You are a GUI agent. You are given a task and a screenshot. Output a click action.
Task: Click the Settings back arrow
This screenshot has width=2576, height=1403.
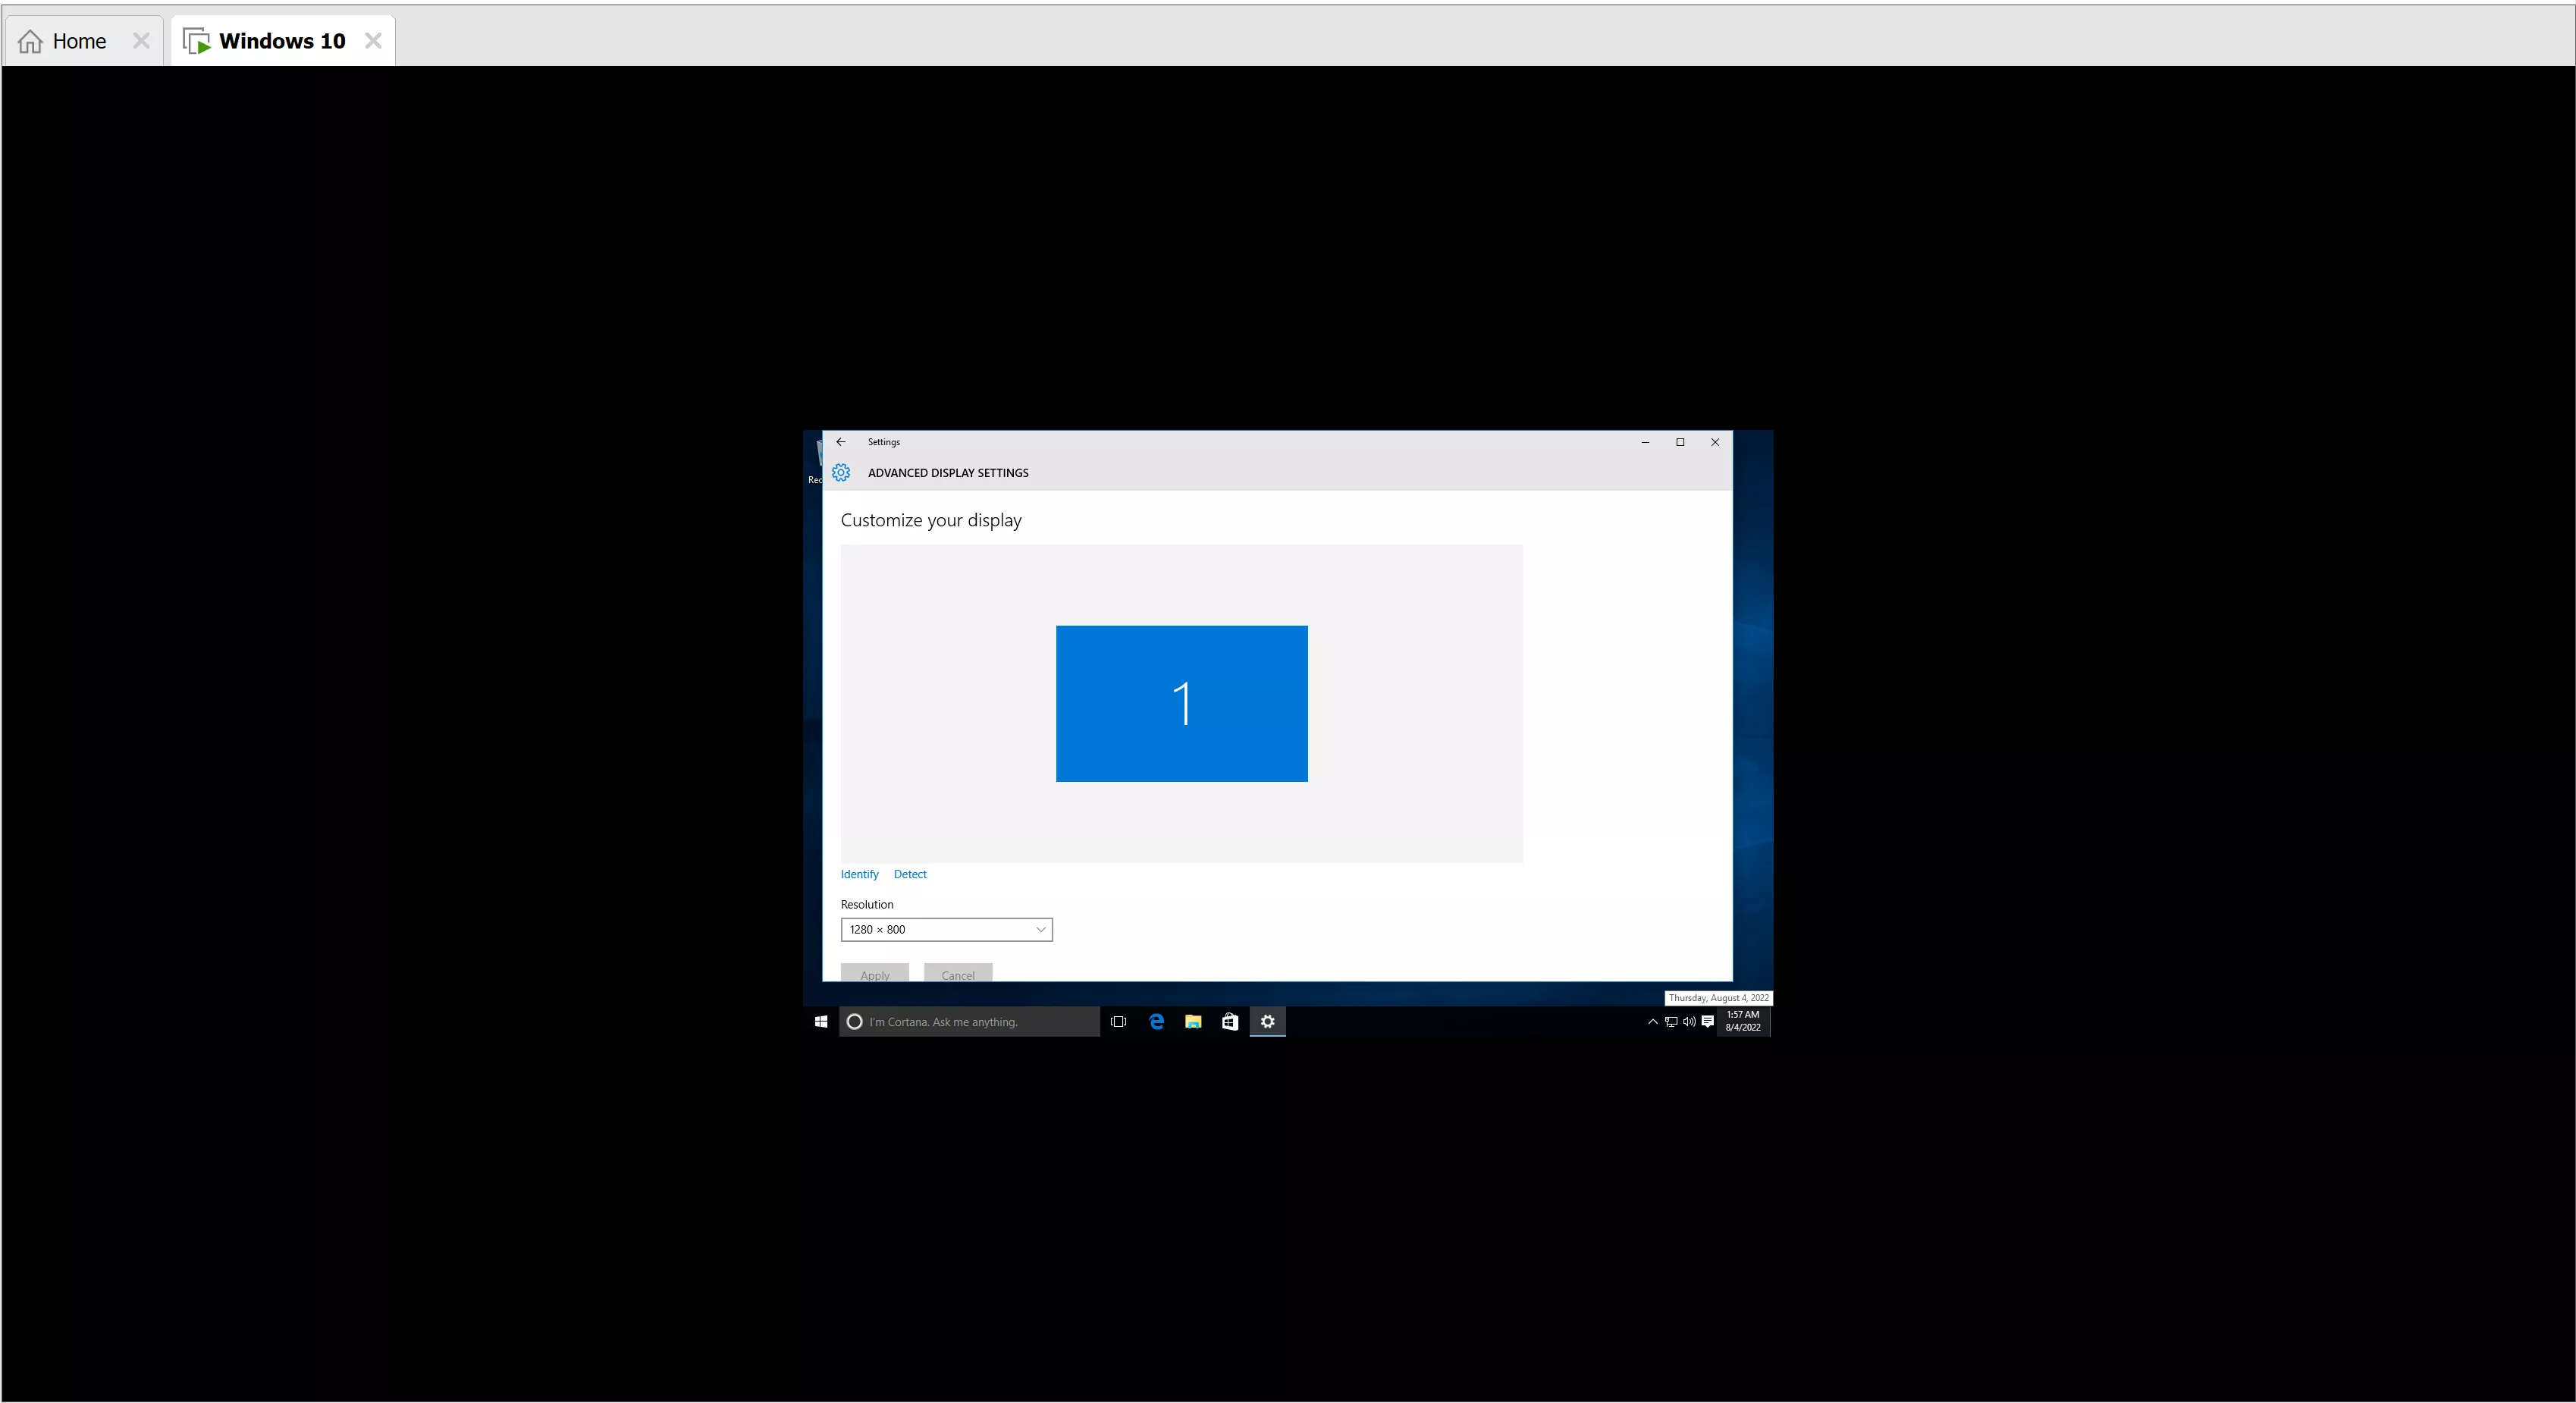click(841, 442)
